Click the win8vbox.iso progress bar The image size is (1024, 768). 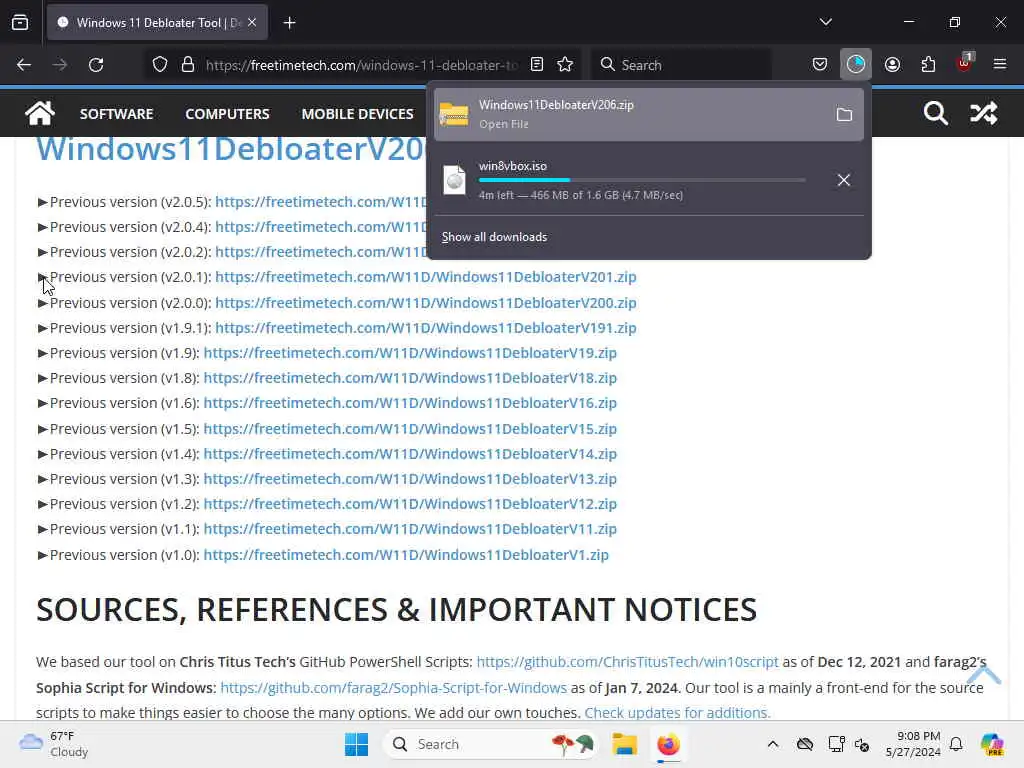tap(642, 180)
